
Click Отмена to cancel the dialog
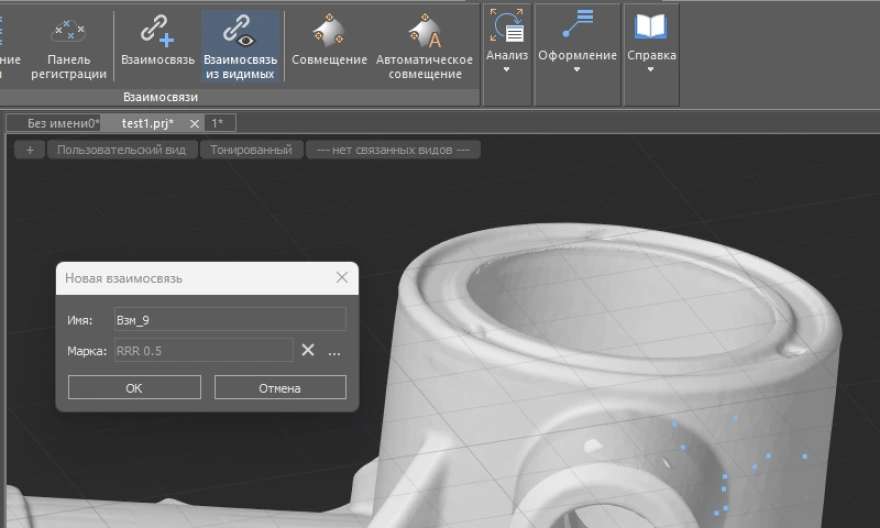pyautogui.click(x=280, y=388)
